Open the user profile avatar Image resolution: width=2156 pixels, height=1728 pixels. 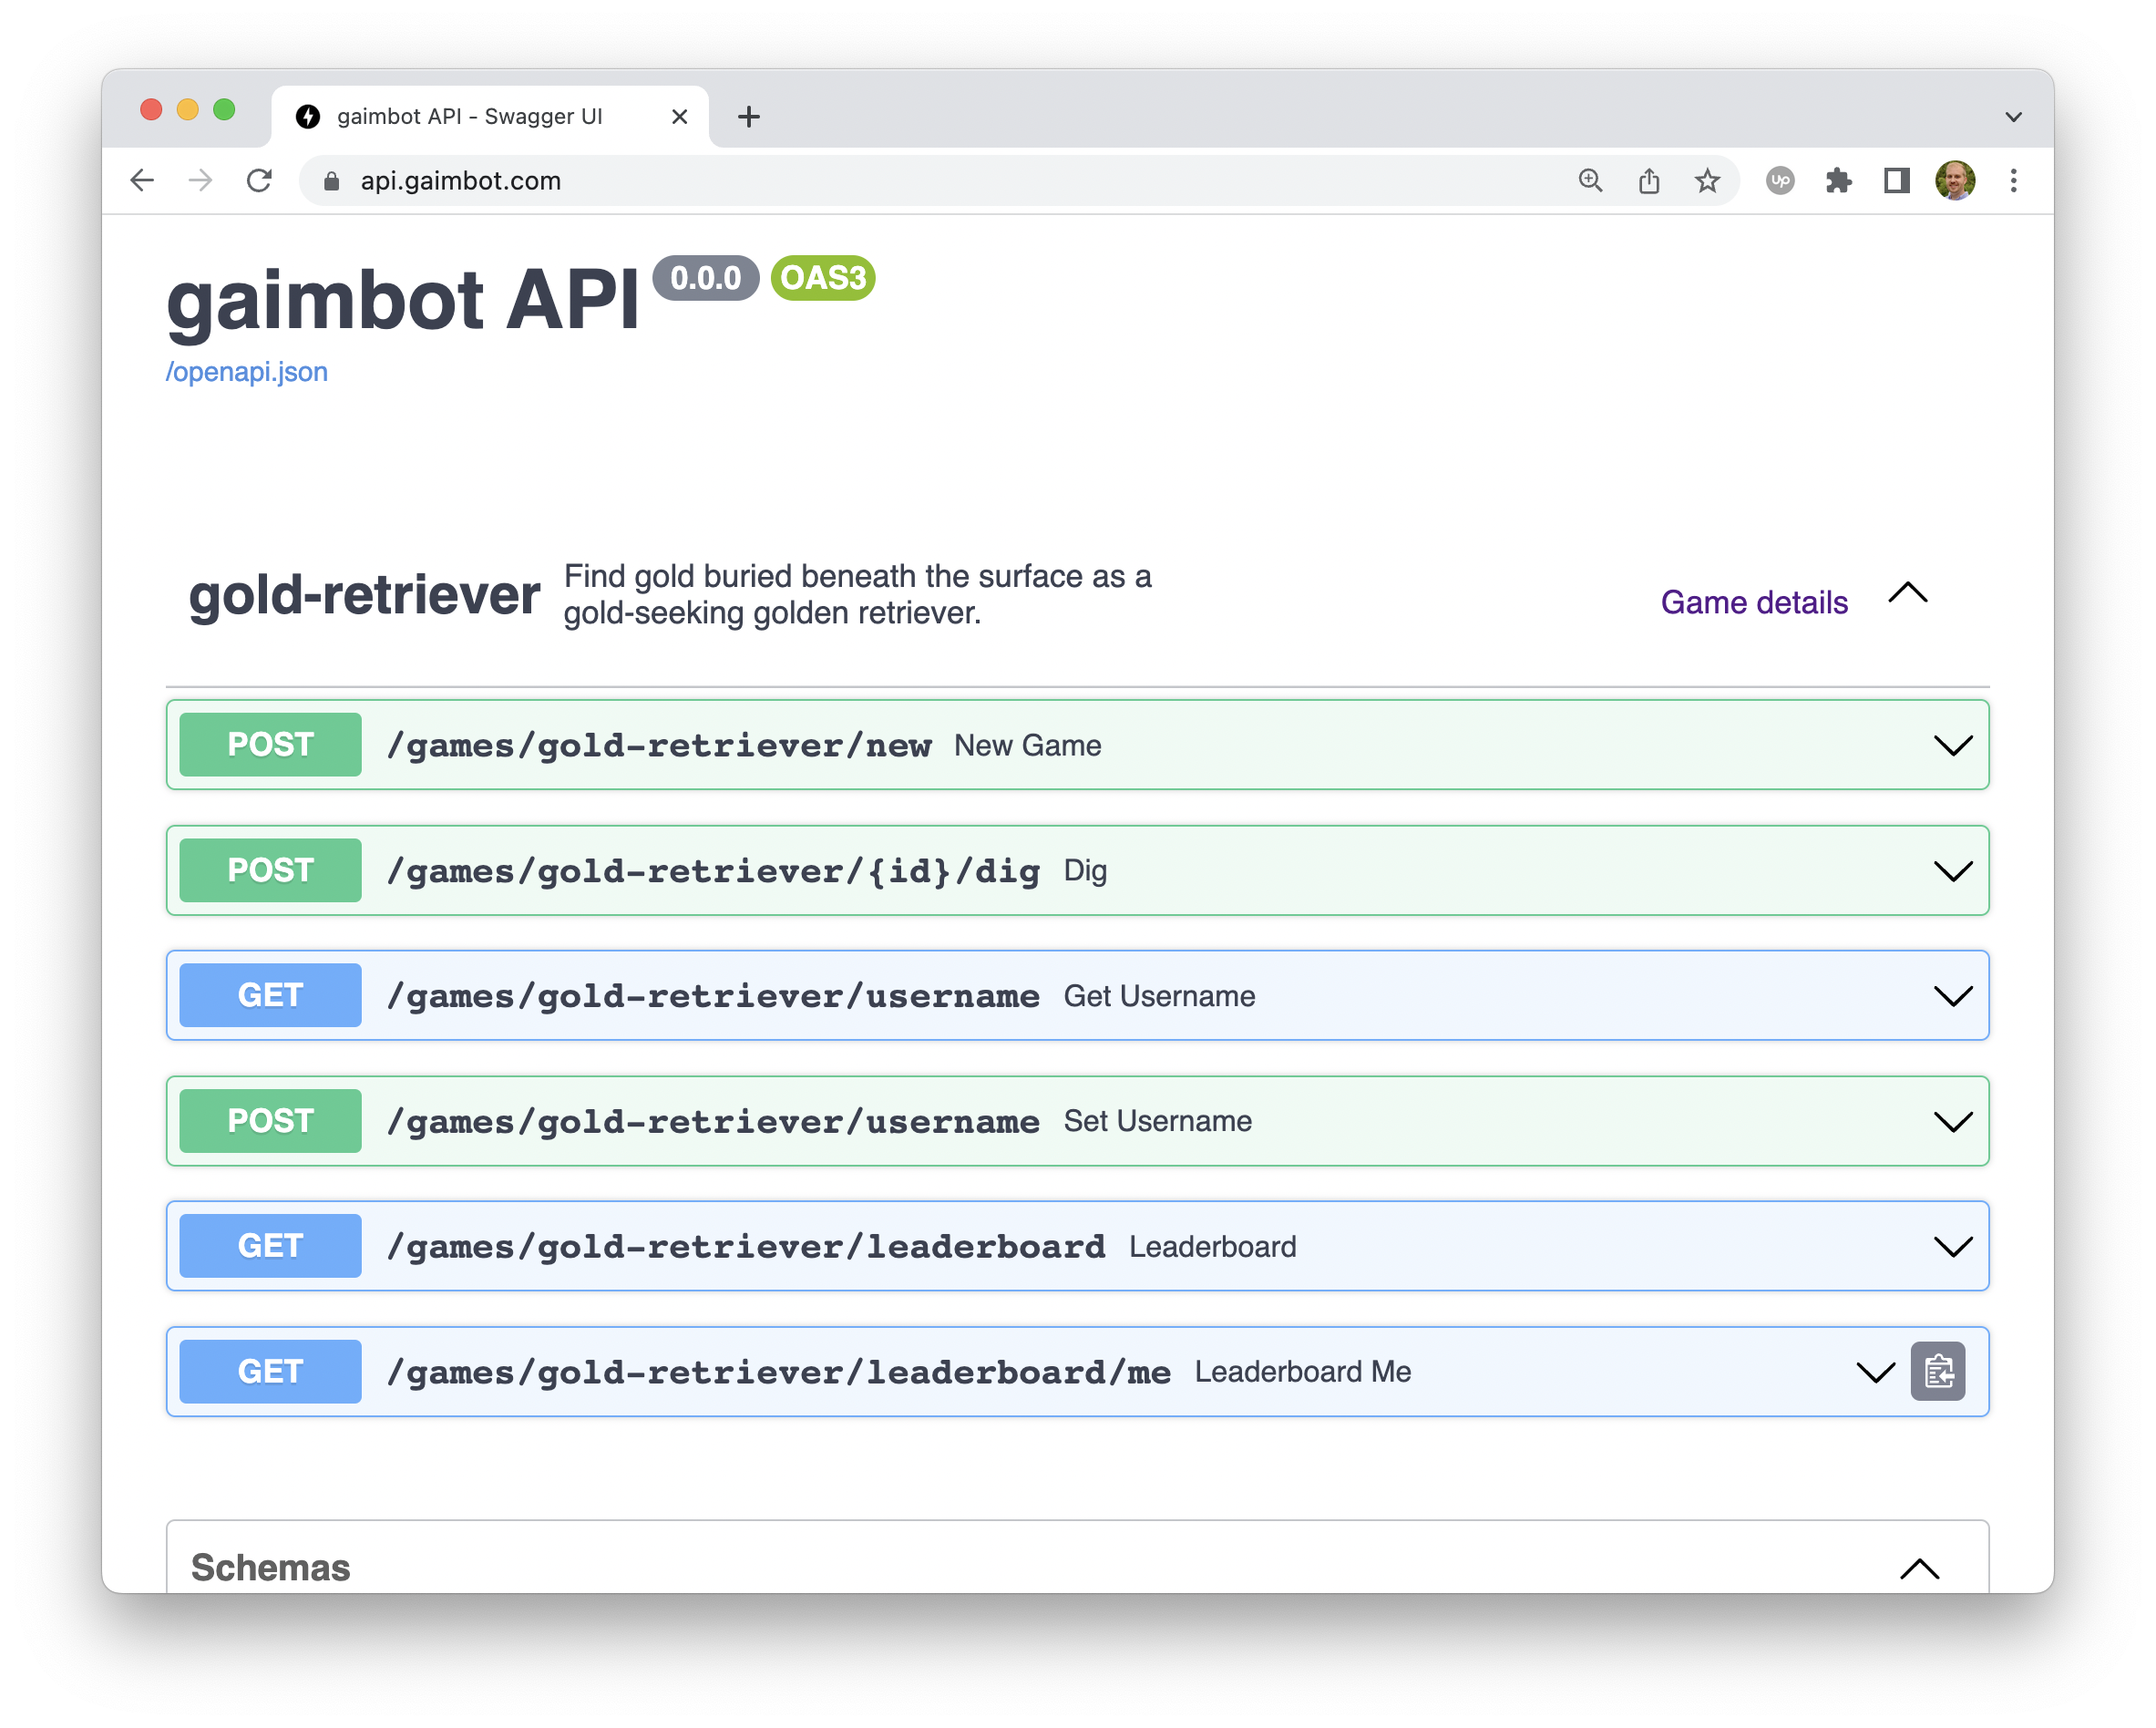(x=1955, y=180)
